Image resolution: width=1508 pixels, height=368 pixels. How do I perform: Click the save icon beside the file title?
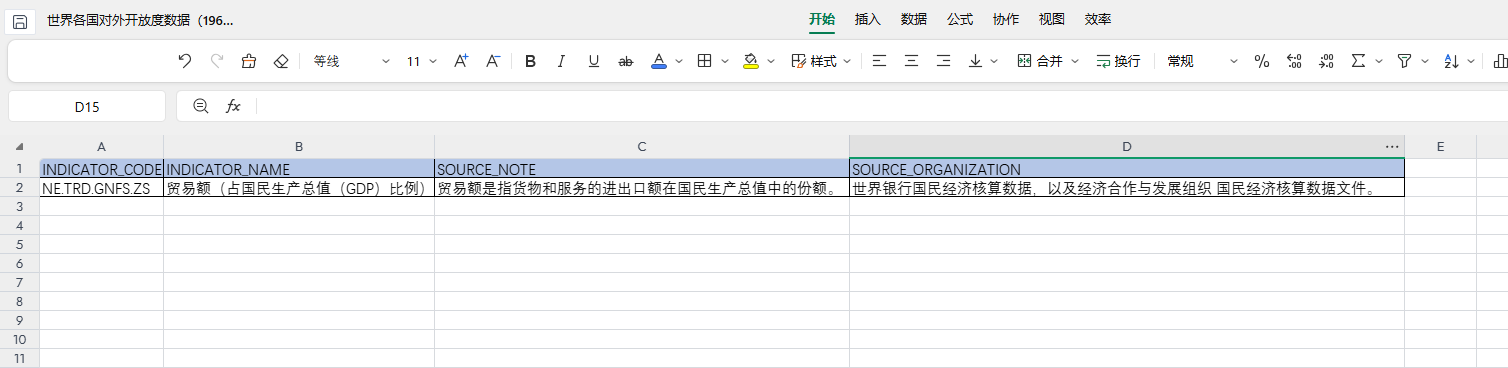click(x=19, y=20)
